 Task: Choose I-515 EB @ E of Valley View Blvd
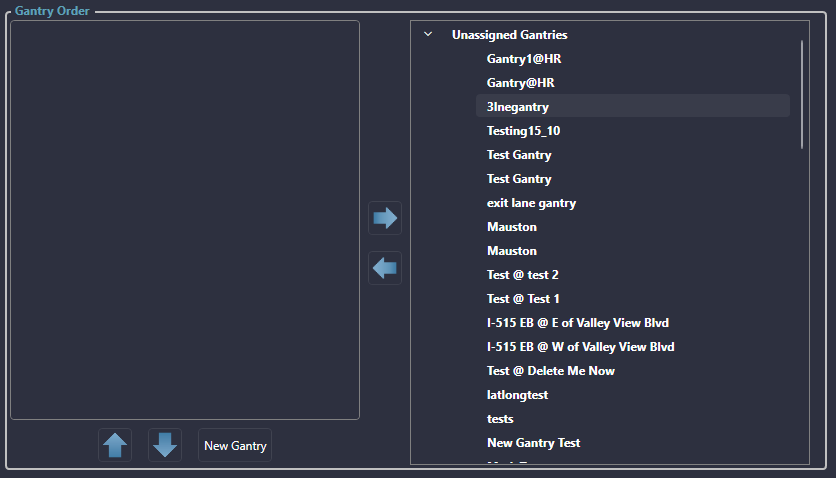(x=577, y=323)
